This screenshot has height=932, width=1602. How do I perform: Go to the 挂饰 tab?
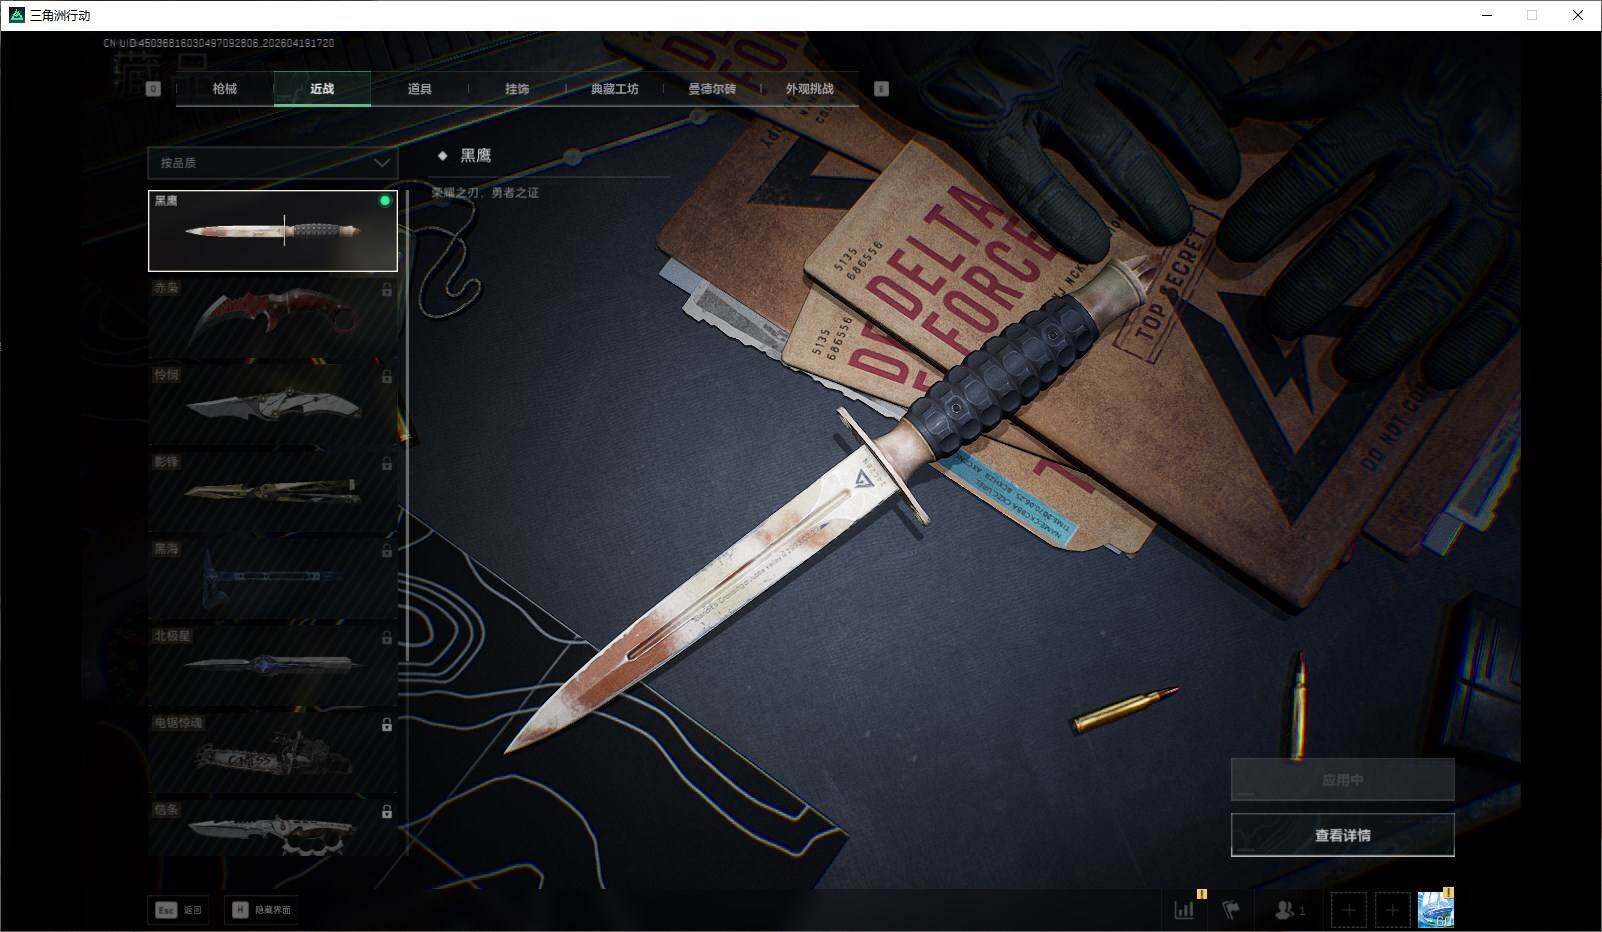[x=517, y=89]
